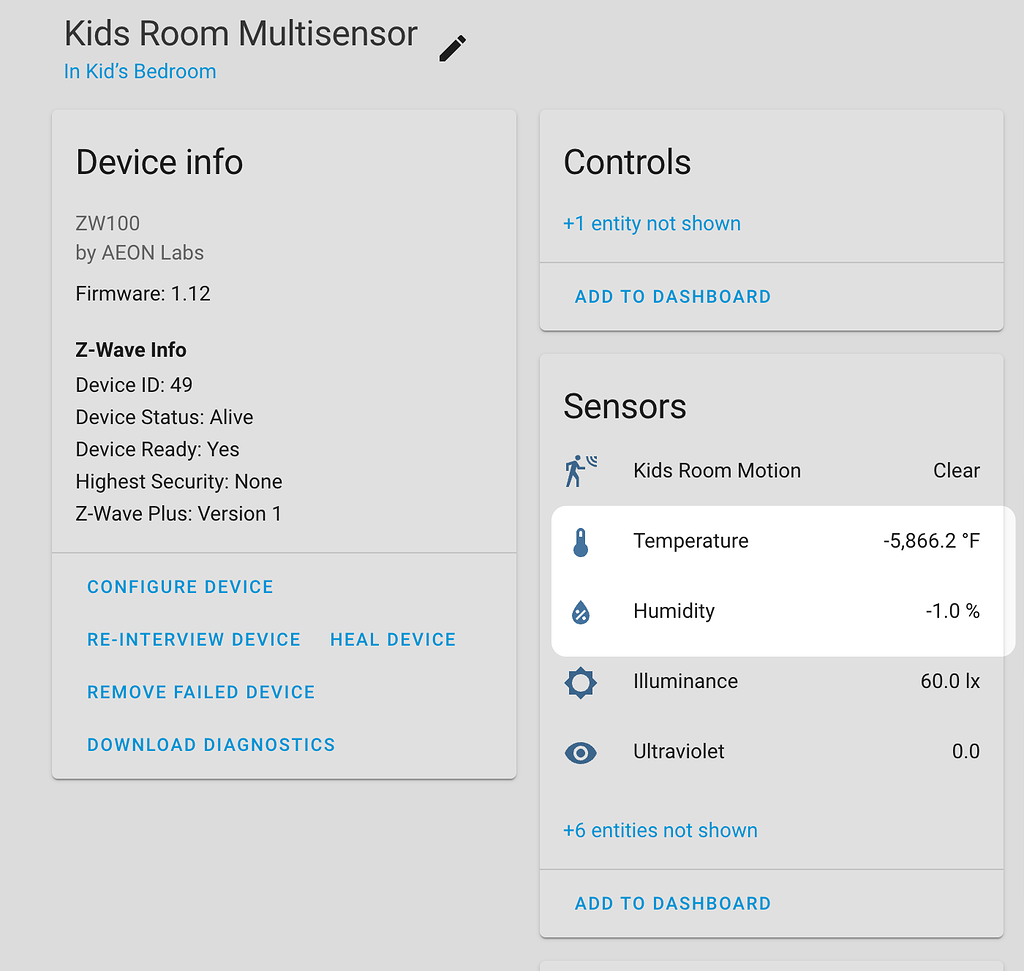Screen dimensions: 1024x971
Task: Open the Kids Room Motion sensor entry
Action: point(716,470)
